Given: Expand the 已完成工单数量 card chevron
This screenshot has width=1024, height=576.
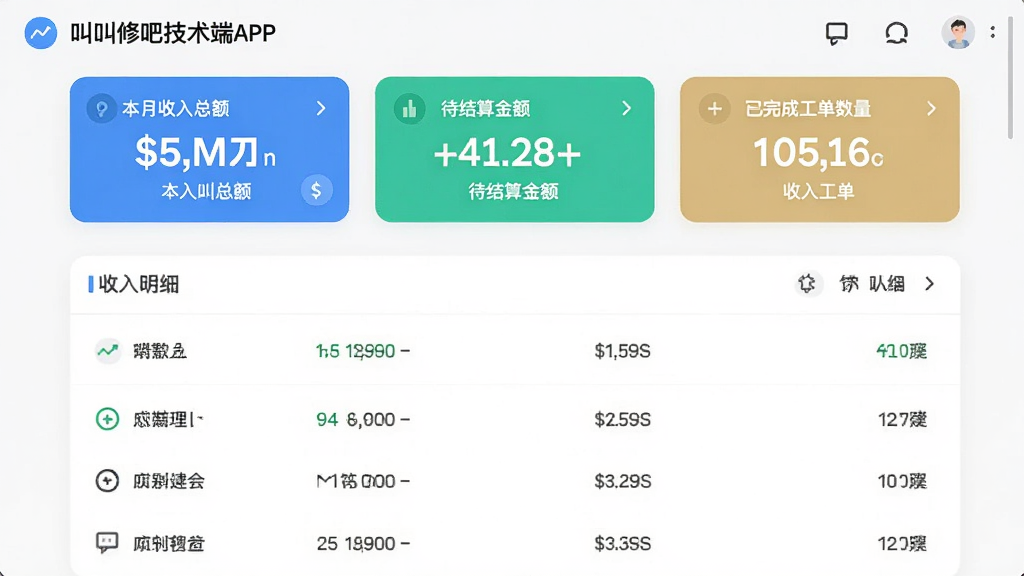Looking at the screenshot, I should 931,108.
